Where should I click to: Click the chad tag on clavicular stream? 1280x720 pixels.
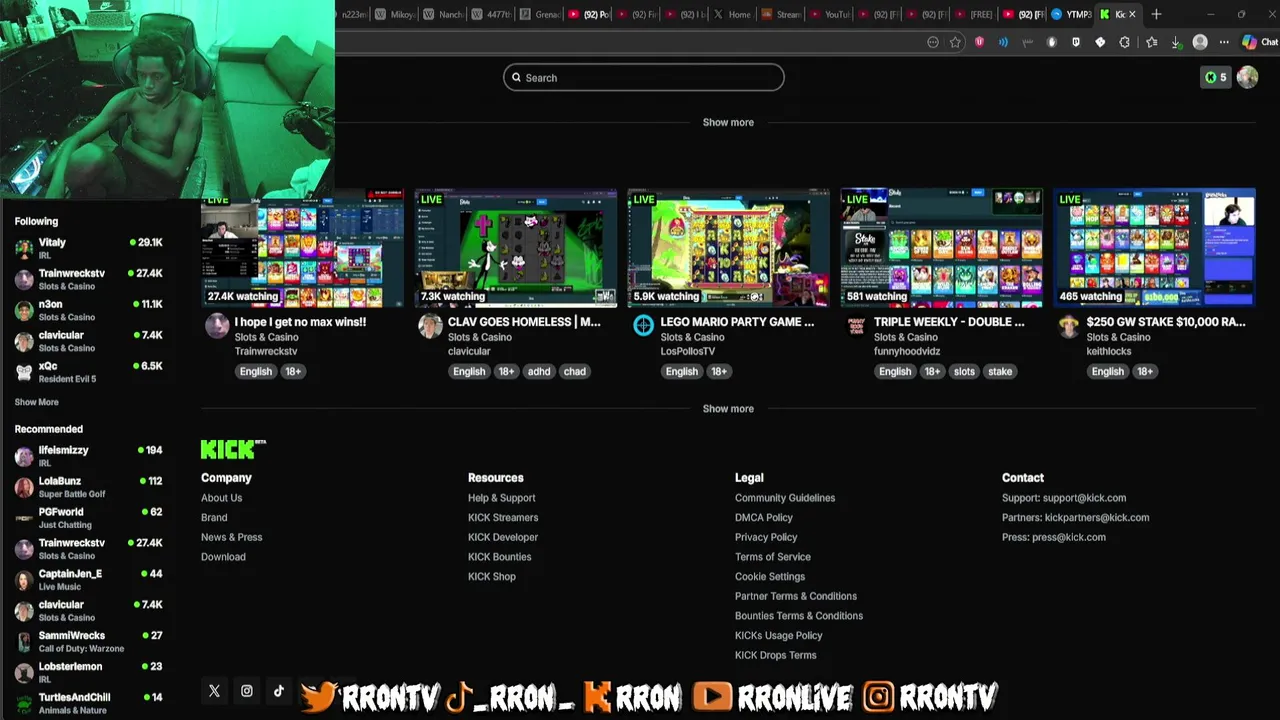tap(574, 371)
